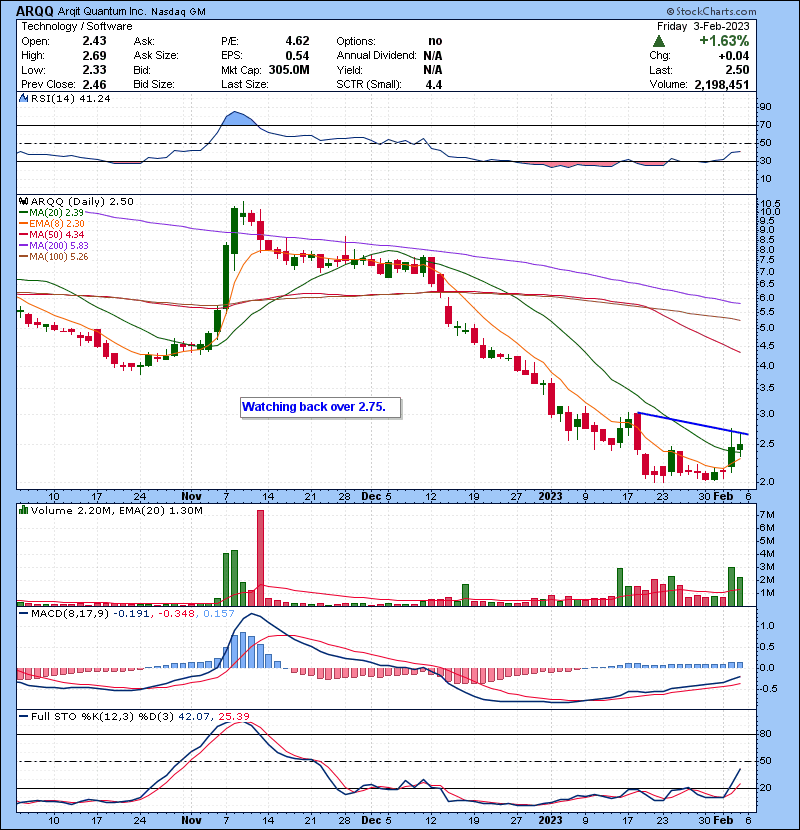The height and width of the screenshot is (830, 800).
Task: Click the EMA(8) 2.30 legend entry
Action: pos(52,223)
